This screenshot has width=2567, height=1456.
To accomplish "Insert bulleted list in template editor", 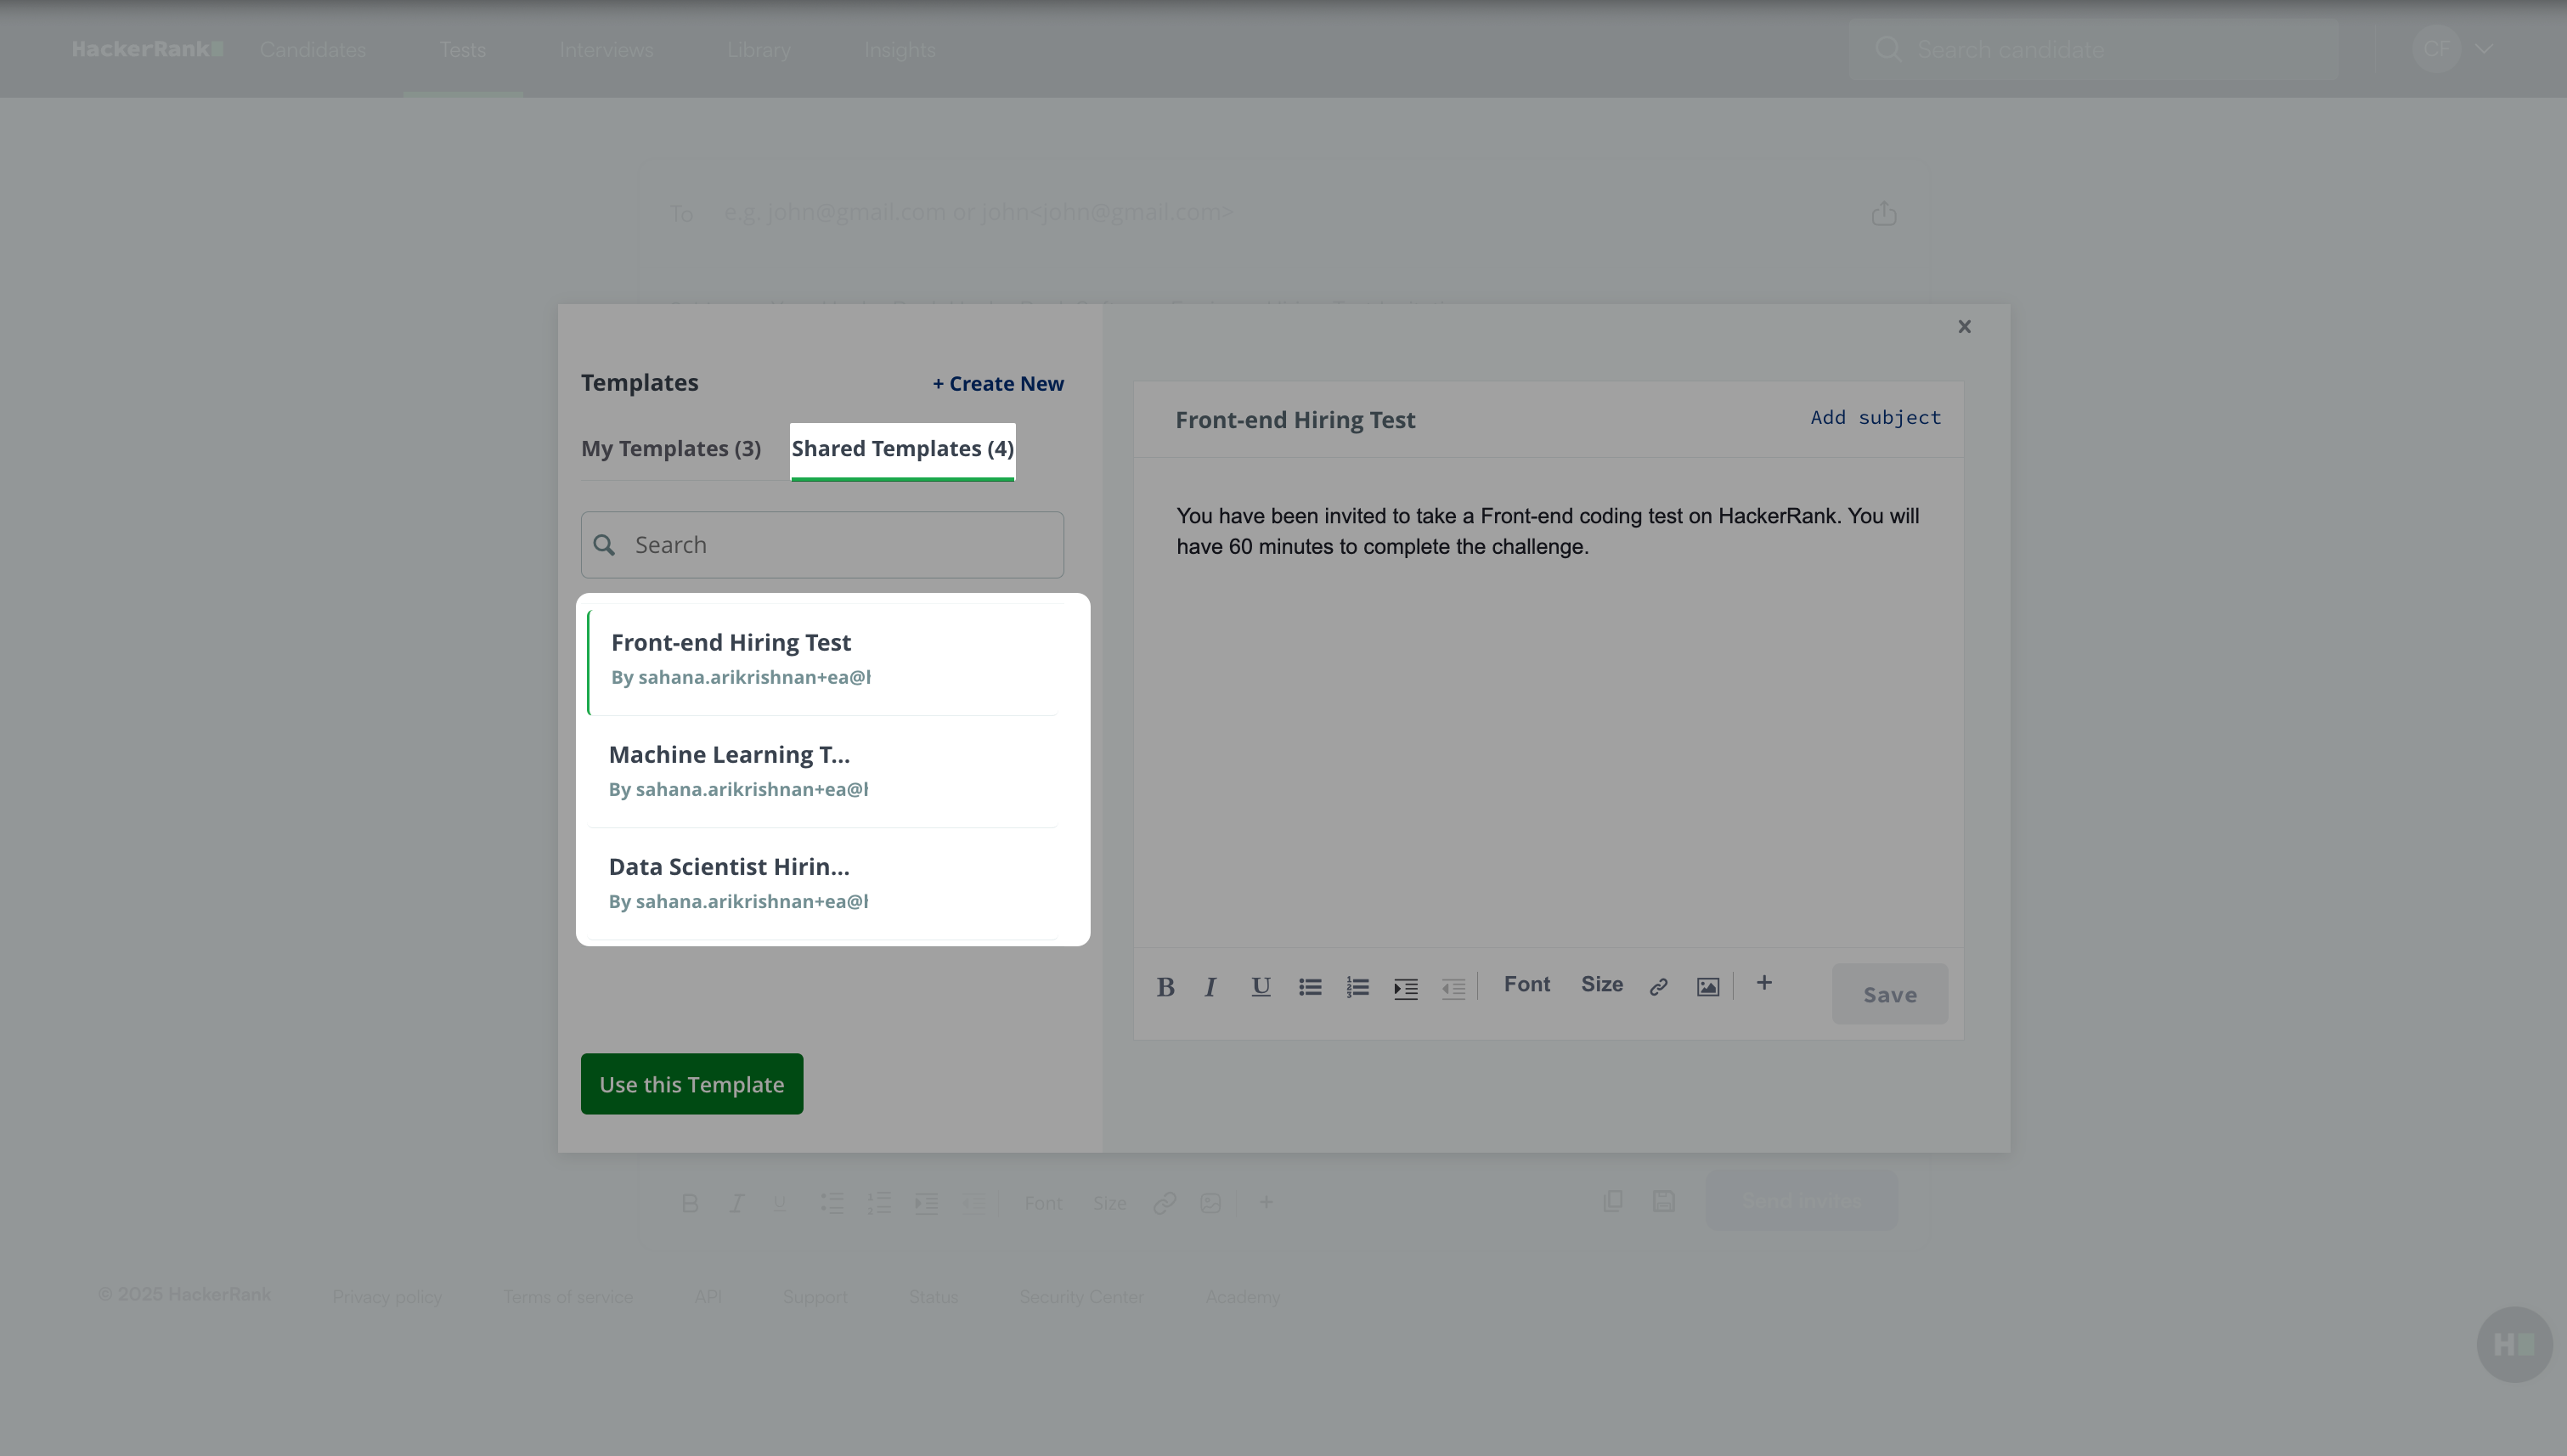I will pyautogui.click(x=1309, y=987).
